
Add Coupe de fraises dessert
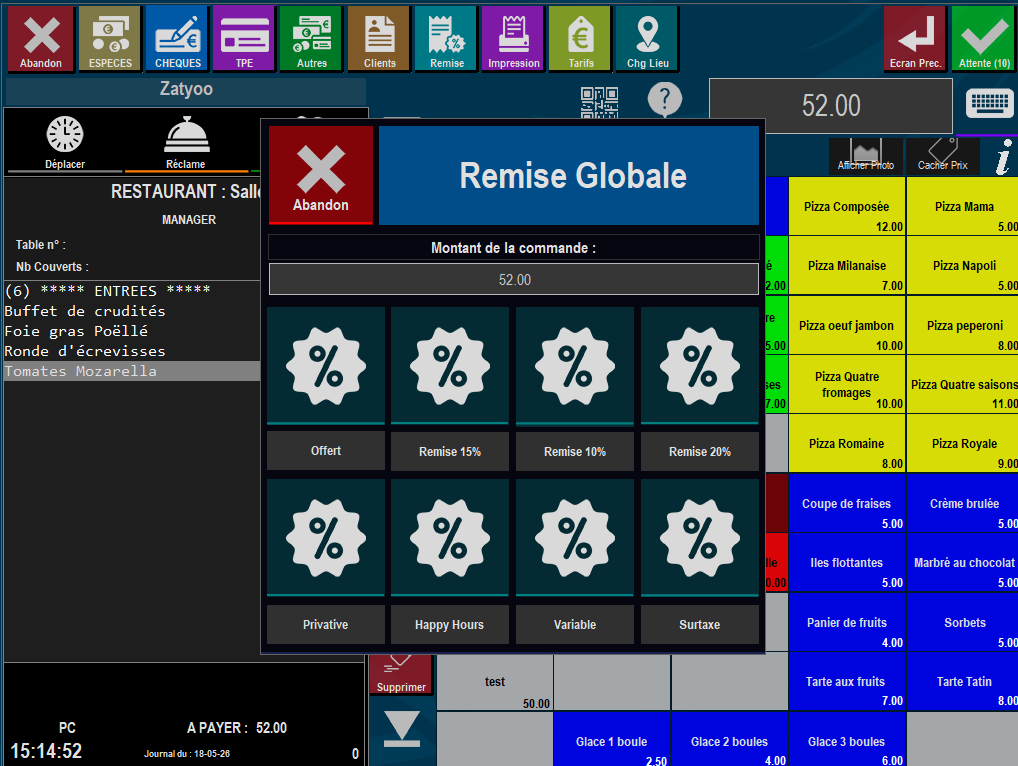[847, 503]
